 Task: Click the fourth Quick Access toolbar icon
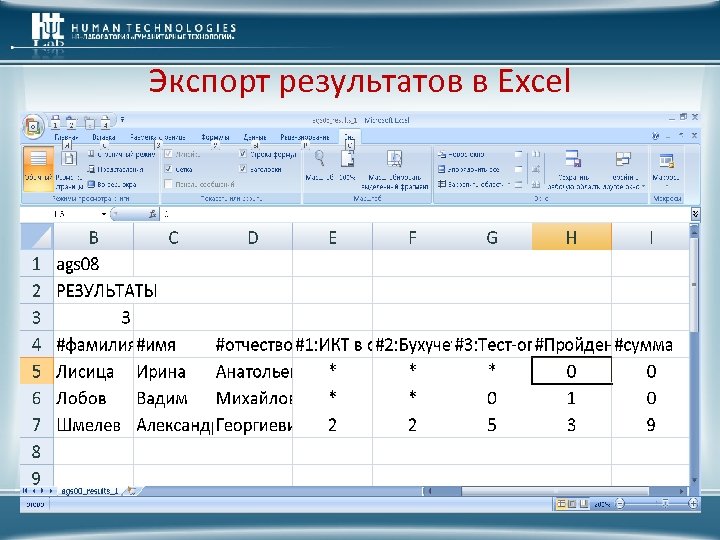pos(105,121)
